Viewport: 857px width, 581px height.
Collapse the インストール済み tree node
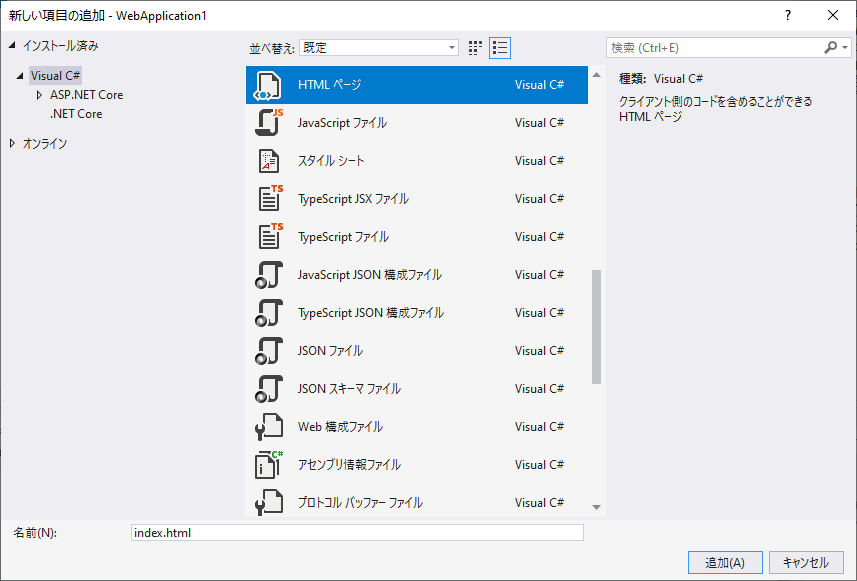tap(12, 46)
